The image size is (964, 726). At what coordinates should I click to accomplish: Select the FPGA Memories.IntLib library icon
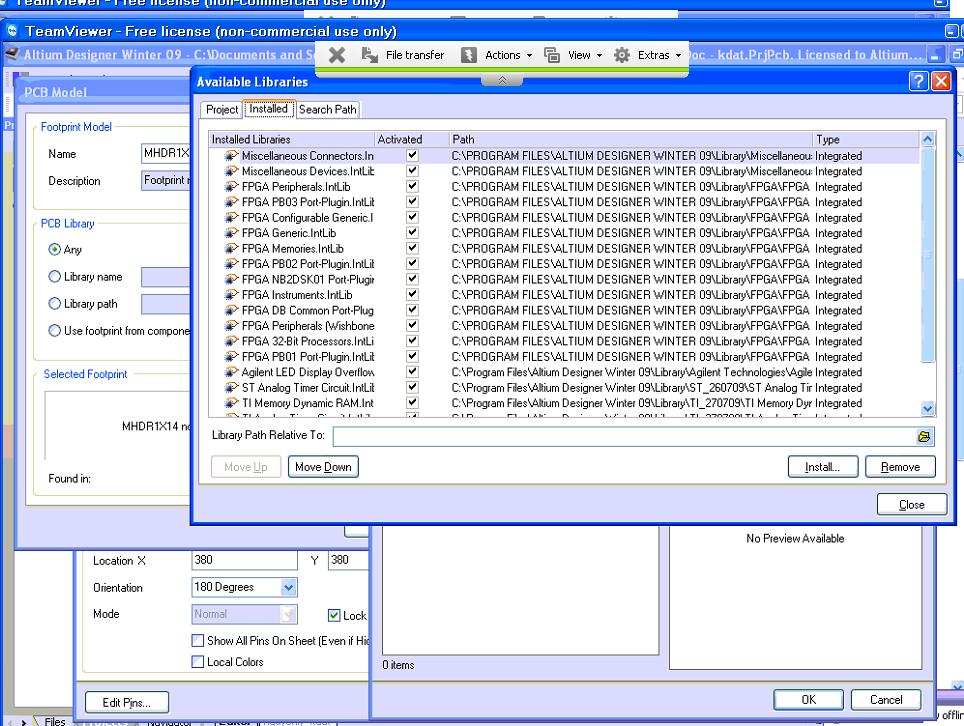click(x=232, y=249)
